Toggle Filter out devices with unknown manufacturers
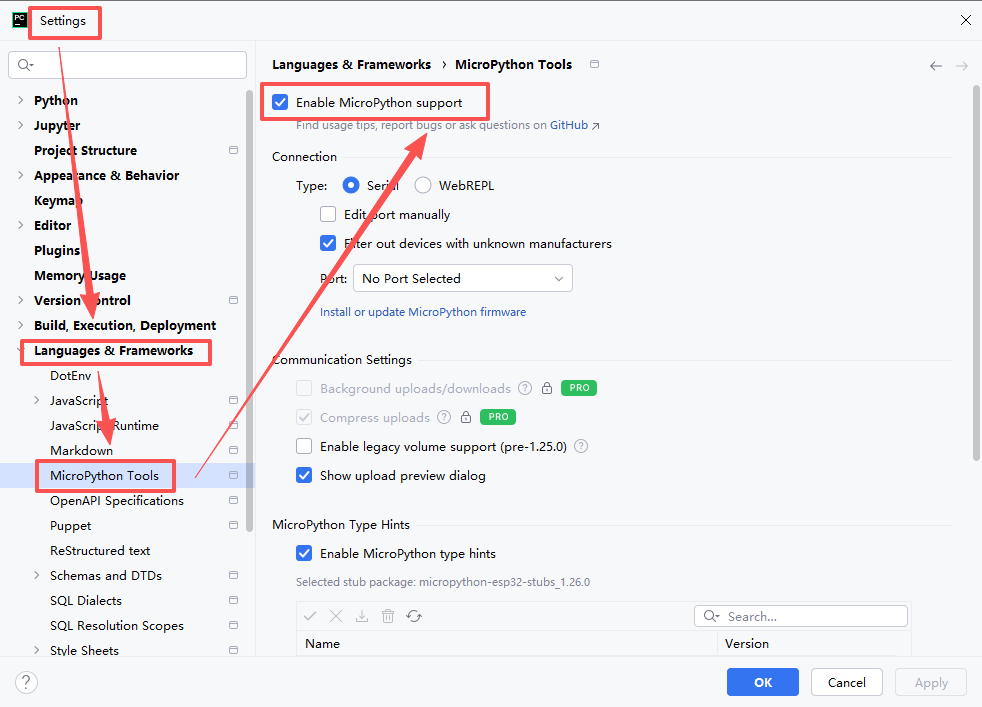 pyautogui.click(x=328, y=243)
